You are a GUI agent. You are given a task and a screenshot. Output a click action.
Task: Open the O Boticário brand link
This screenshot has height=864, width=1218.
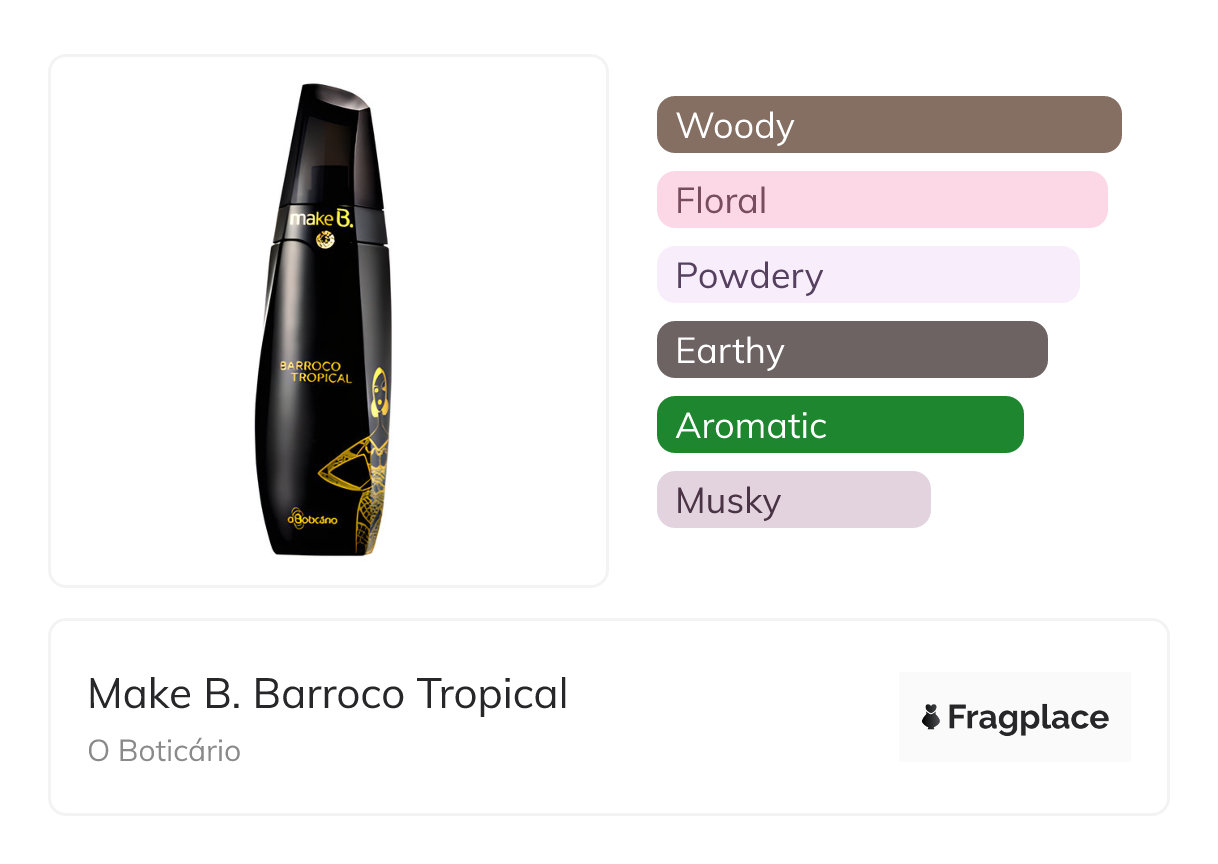[164, 751]
